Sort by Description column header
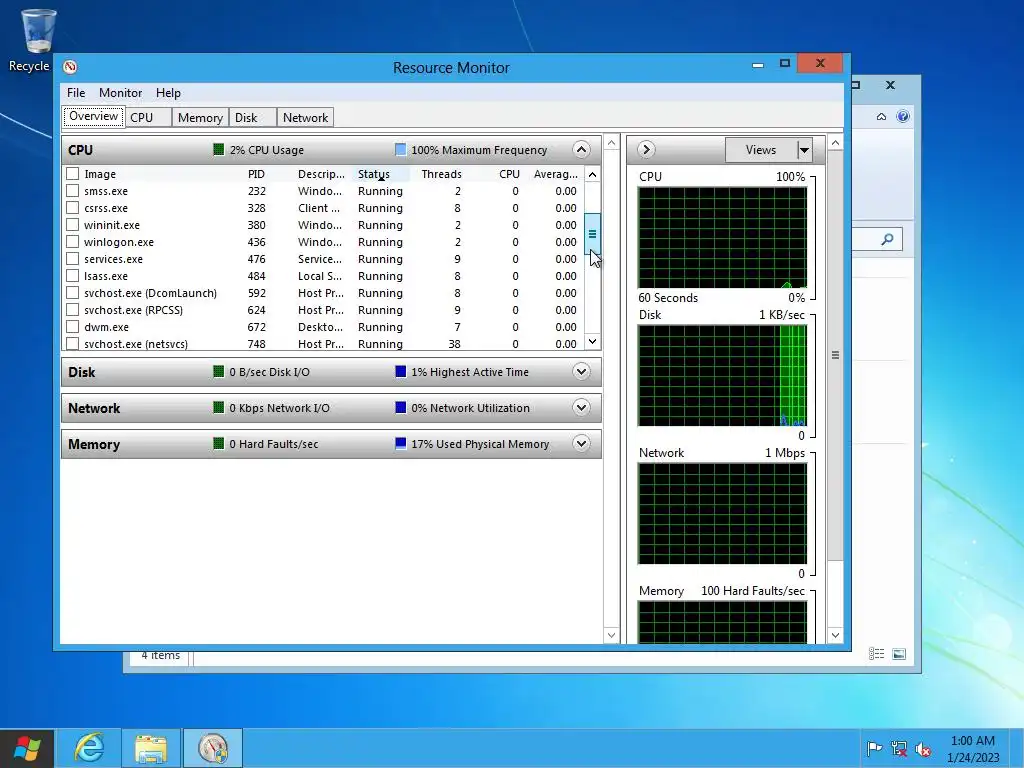 point(321,174)
